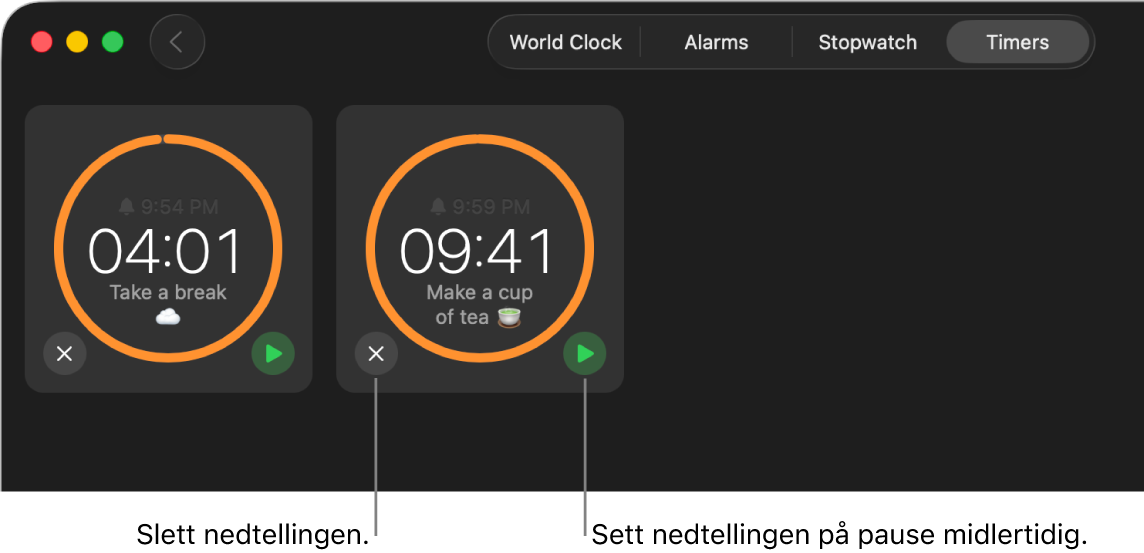The height and width of the screenshot is (553, 1144).
Task: Click the cloud emoji in break timer
Action: 168,317
